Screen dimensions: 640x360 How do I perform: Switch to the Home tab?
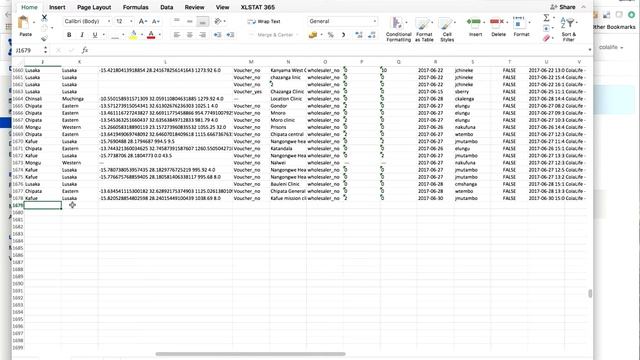click(x=29, y=7)
